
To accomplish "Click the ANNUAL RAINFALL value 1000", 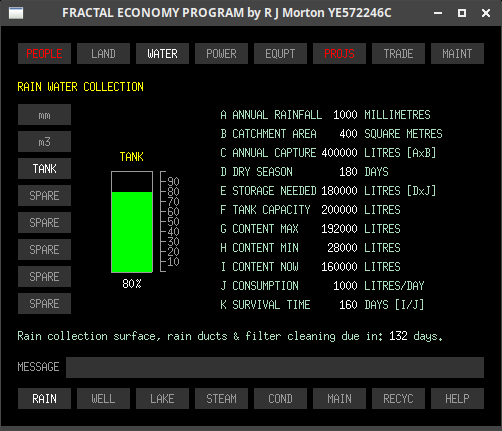I will [x=345, y=115].
